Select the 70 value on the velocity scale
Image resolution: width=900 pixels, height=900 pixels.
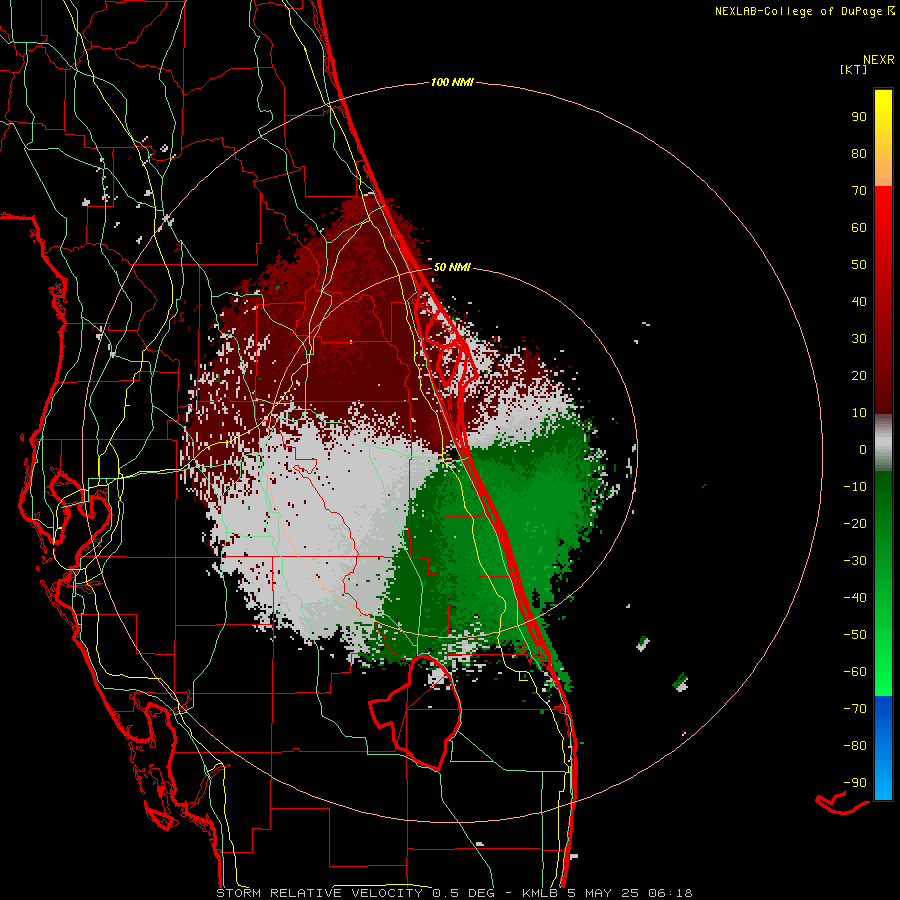[859, 191]
